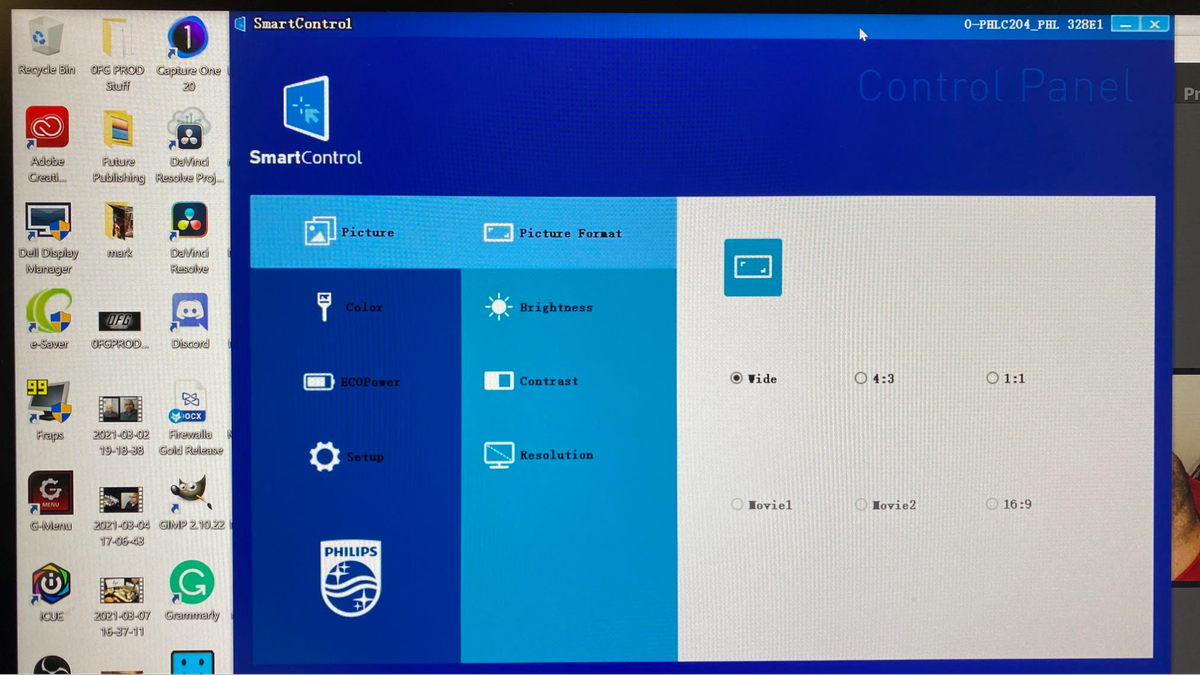This screenshot has width=1200, height=675.
Task: Open DaVinci Resolve Project shortcut
Action: click(189, 145)
